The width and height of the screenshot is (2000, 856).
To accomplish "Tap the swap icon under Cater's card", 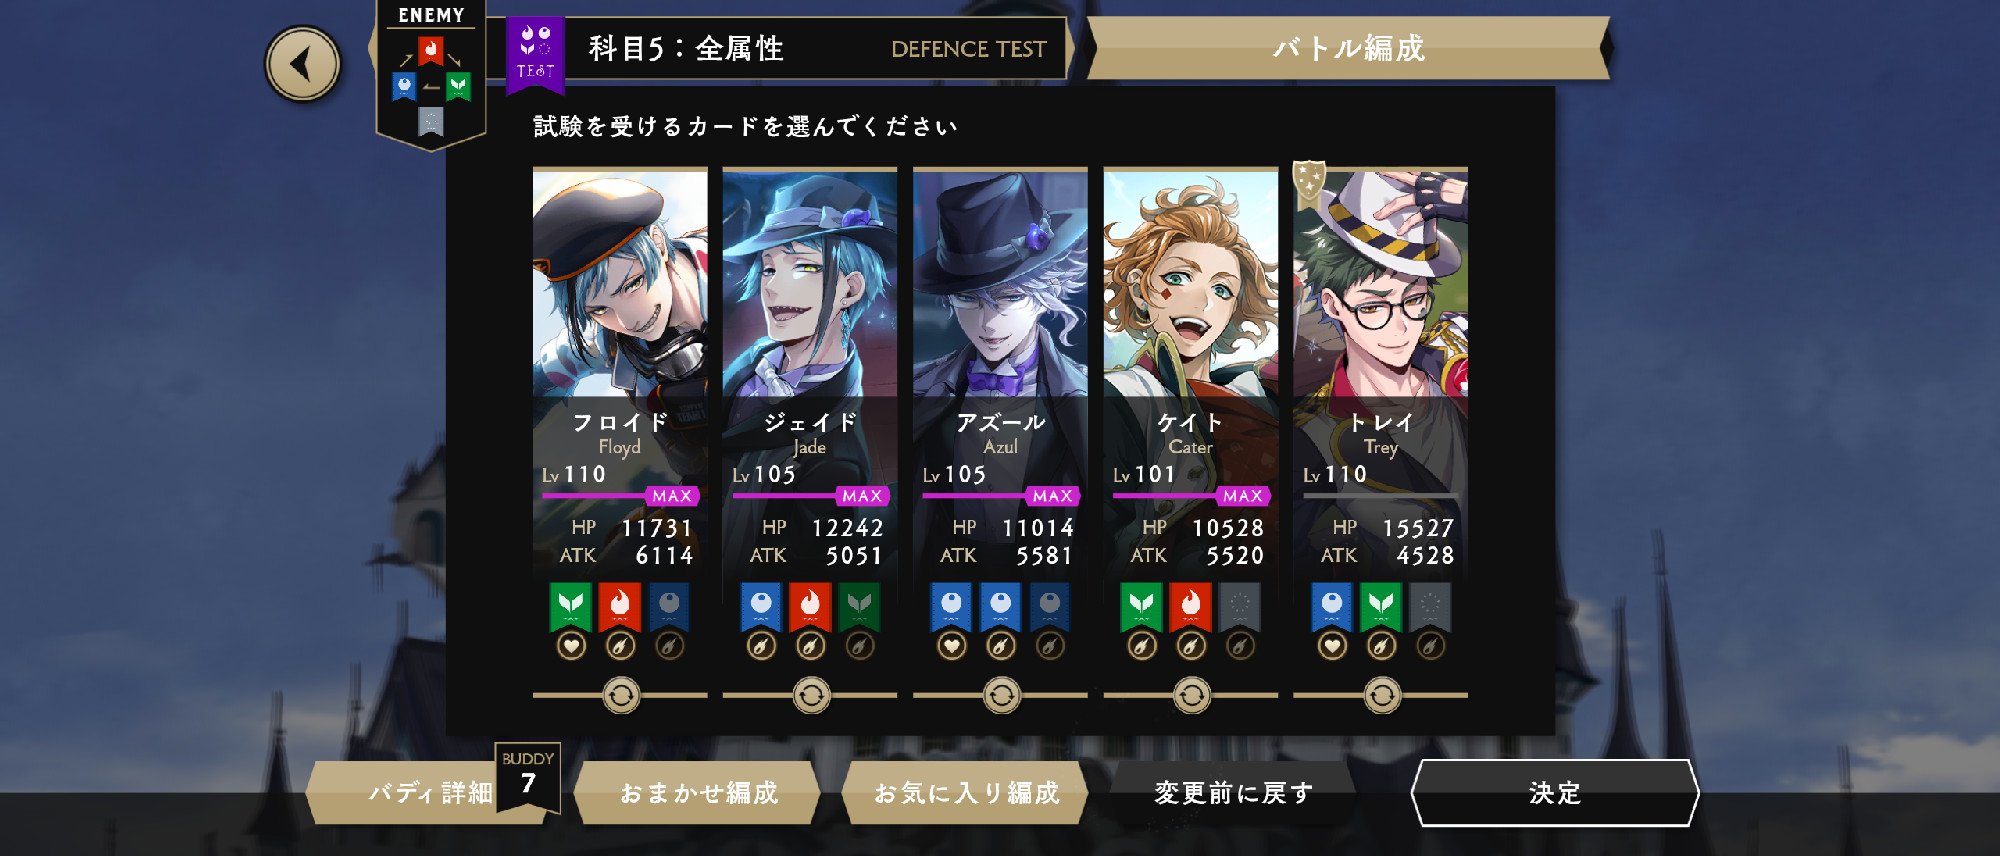I will 1191,695.
